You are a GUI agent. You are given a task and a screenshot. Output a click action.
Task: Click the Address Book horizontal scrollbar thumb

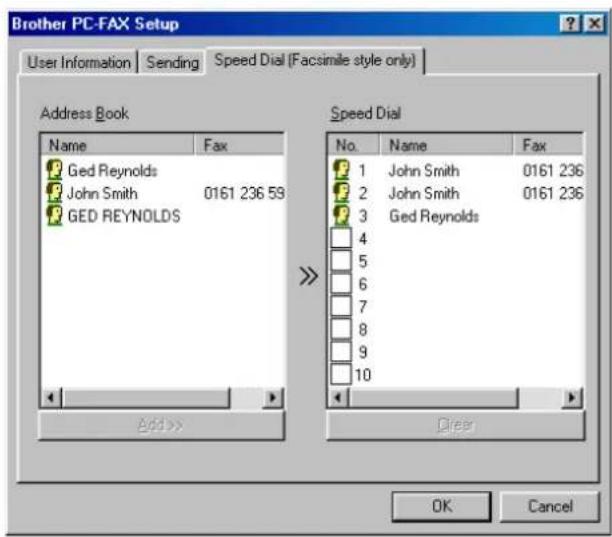click(x=146, y=398)
